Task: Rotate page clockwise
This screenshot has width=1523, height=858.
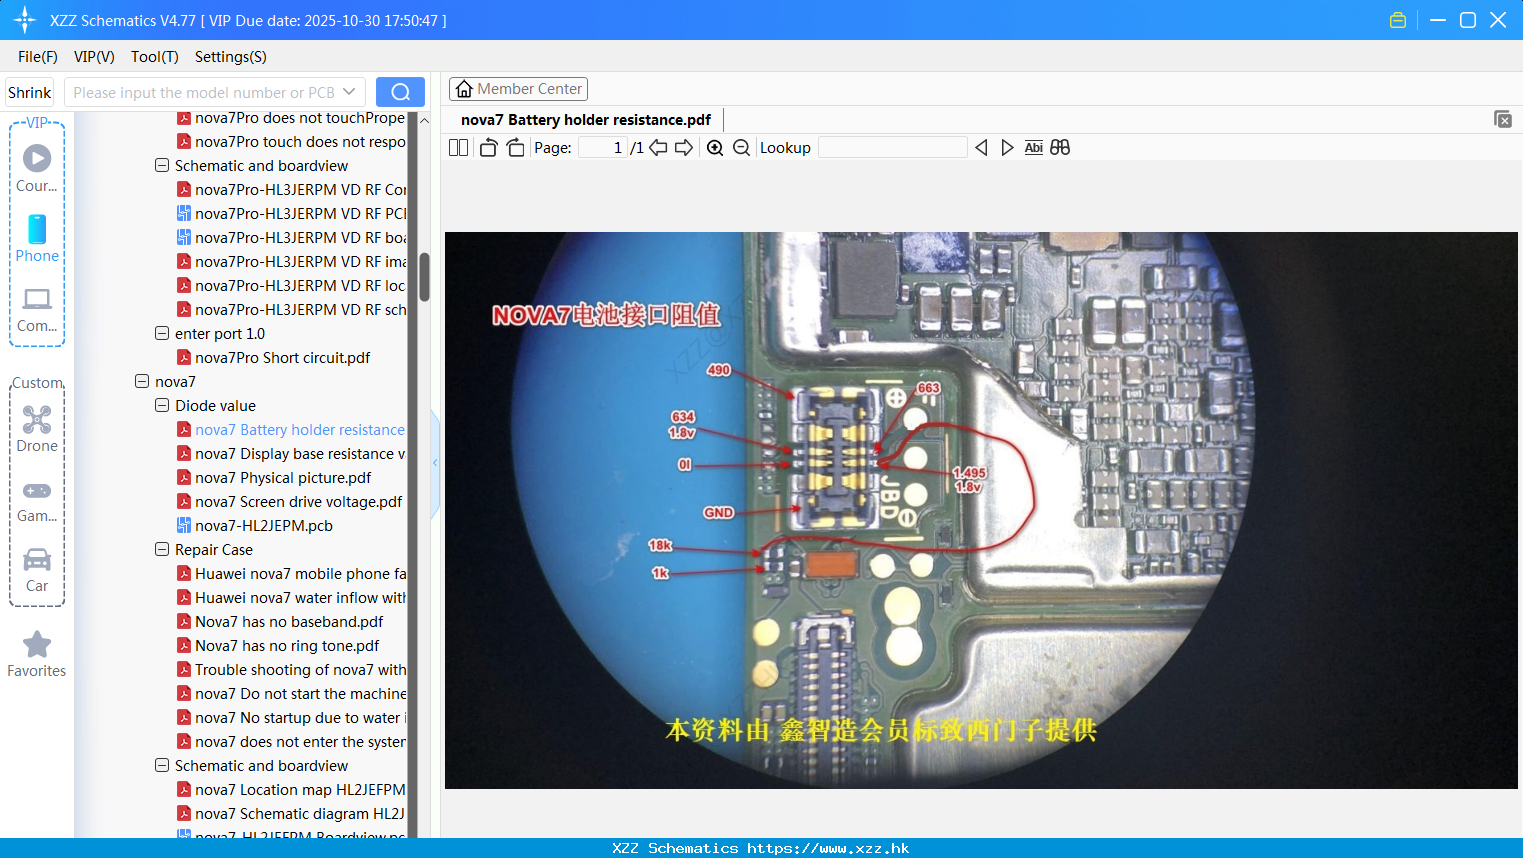Action: tap(515, 147)
